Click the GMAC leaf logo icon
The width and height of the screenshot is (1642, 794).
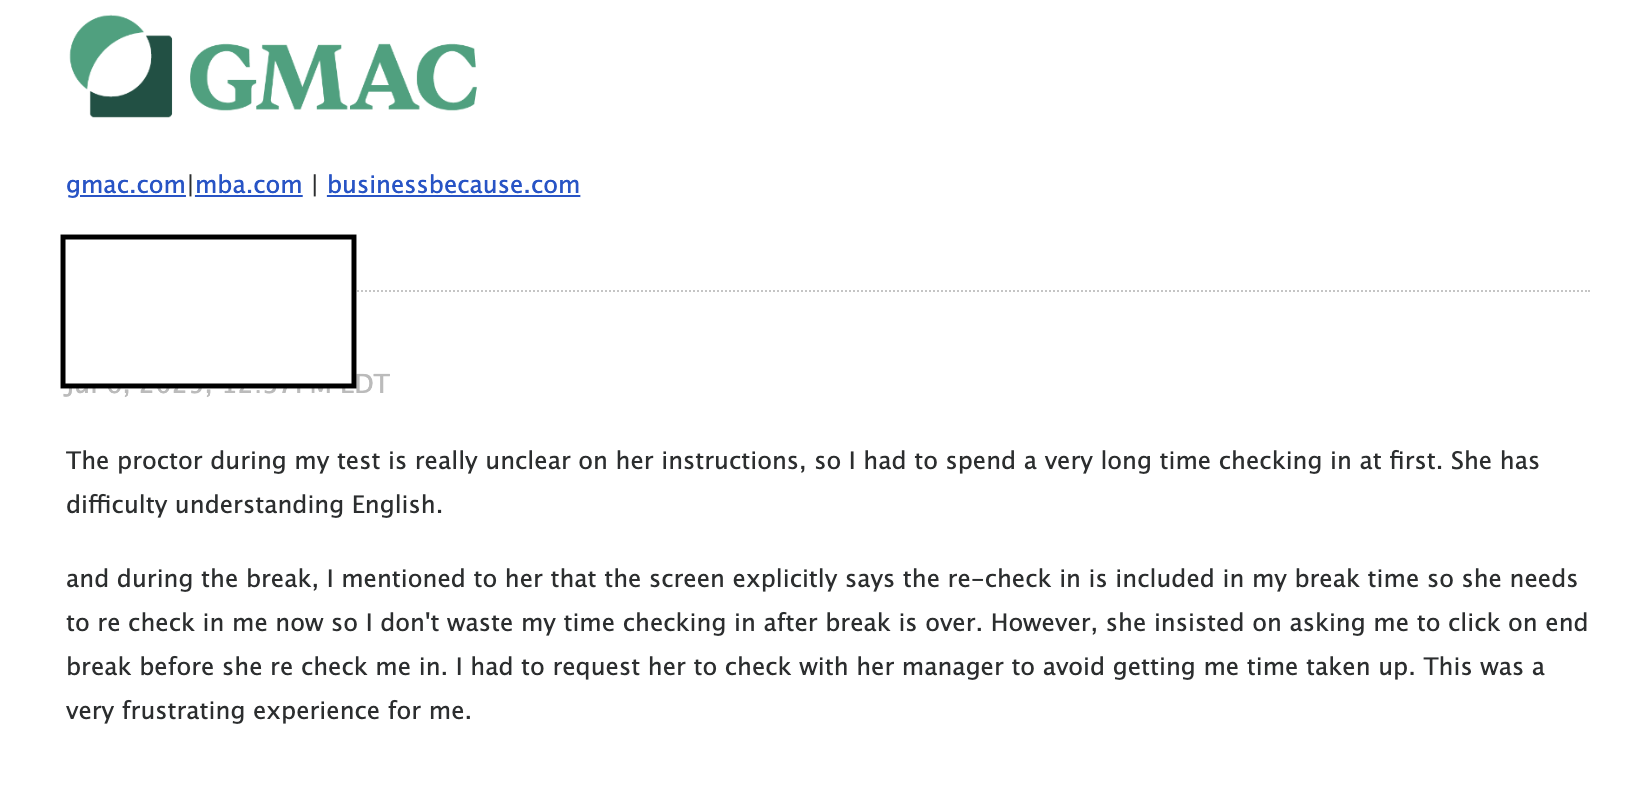pos(120,66)
